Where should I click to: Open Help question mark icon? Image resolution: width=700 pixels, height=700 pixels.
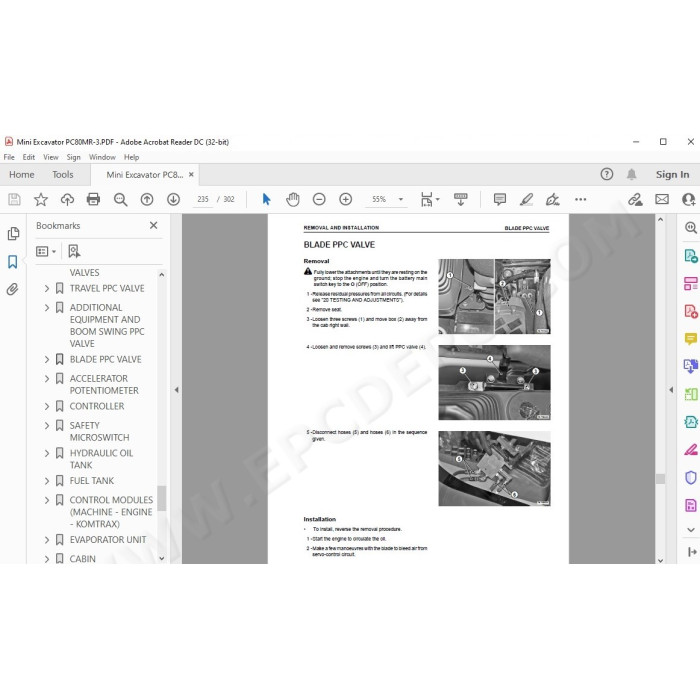click(x=606, y=174)
